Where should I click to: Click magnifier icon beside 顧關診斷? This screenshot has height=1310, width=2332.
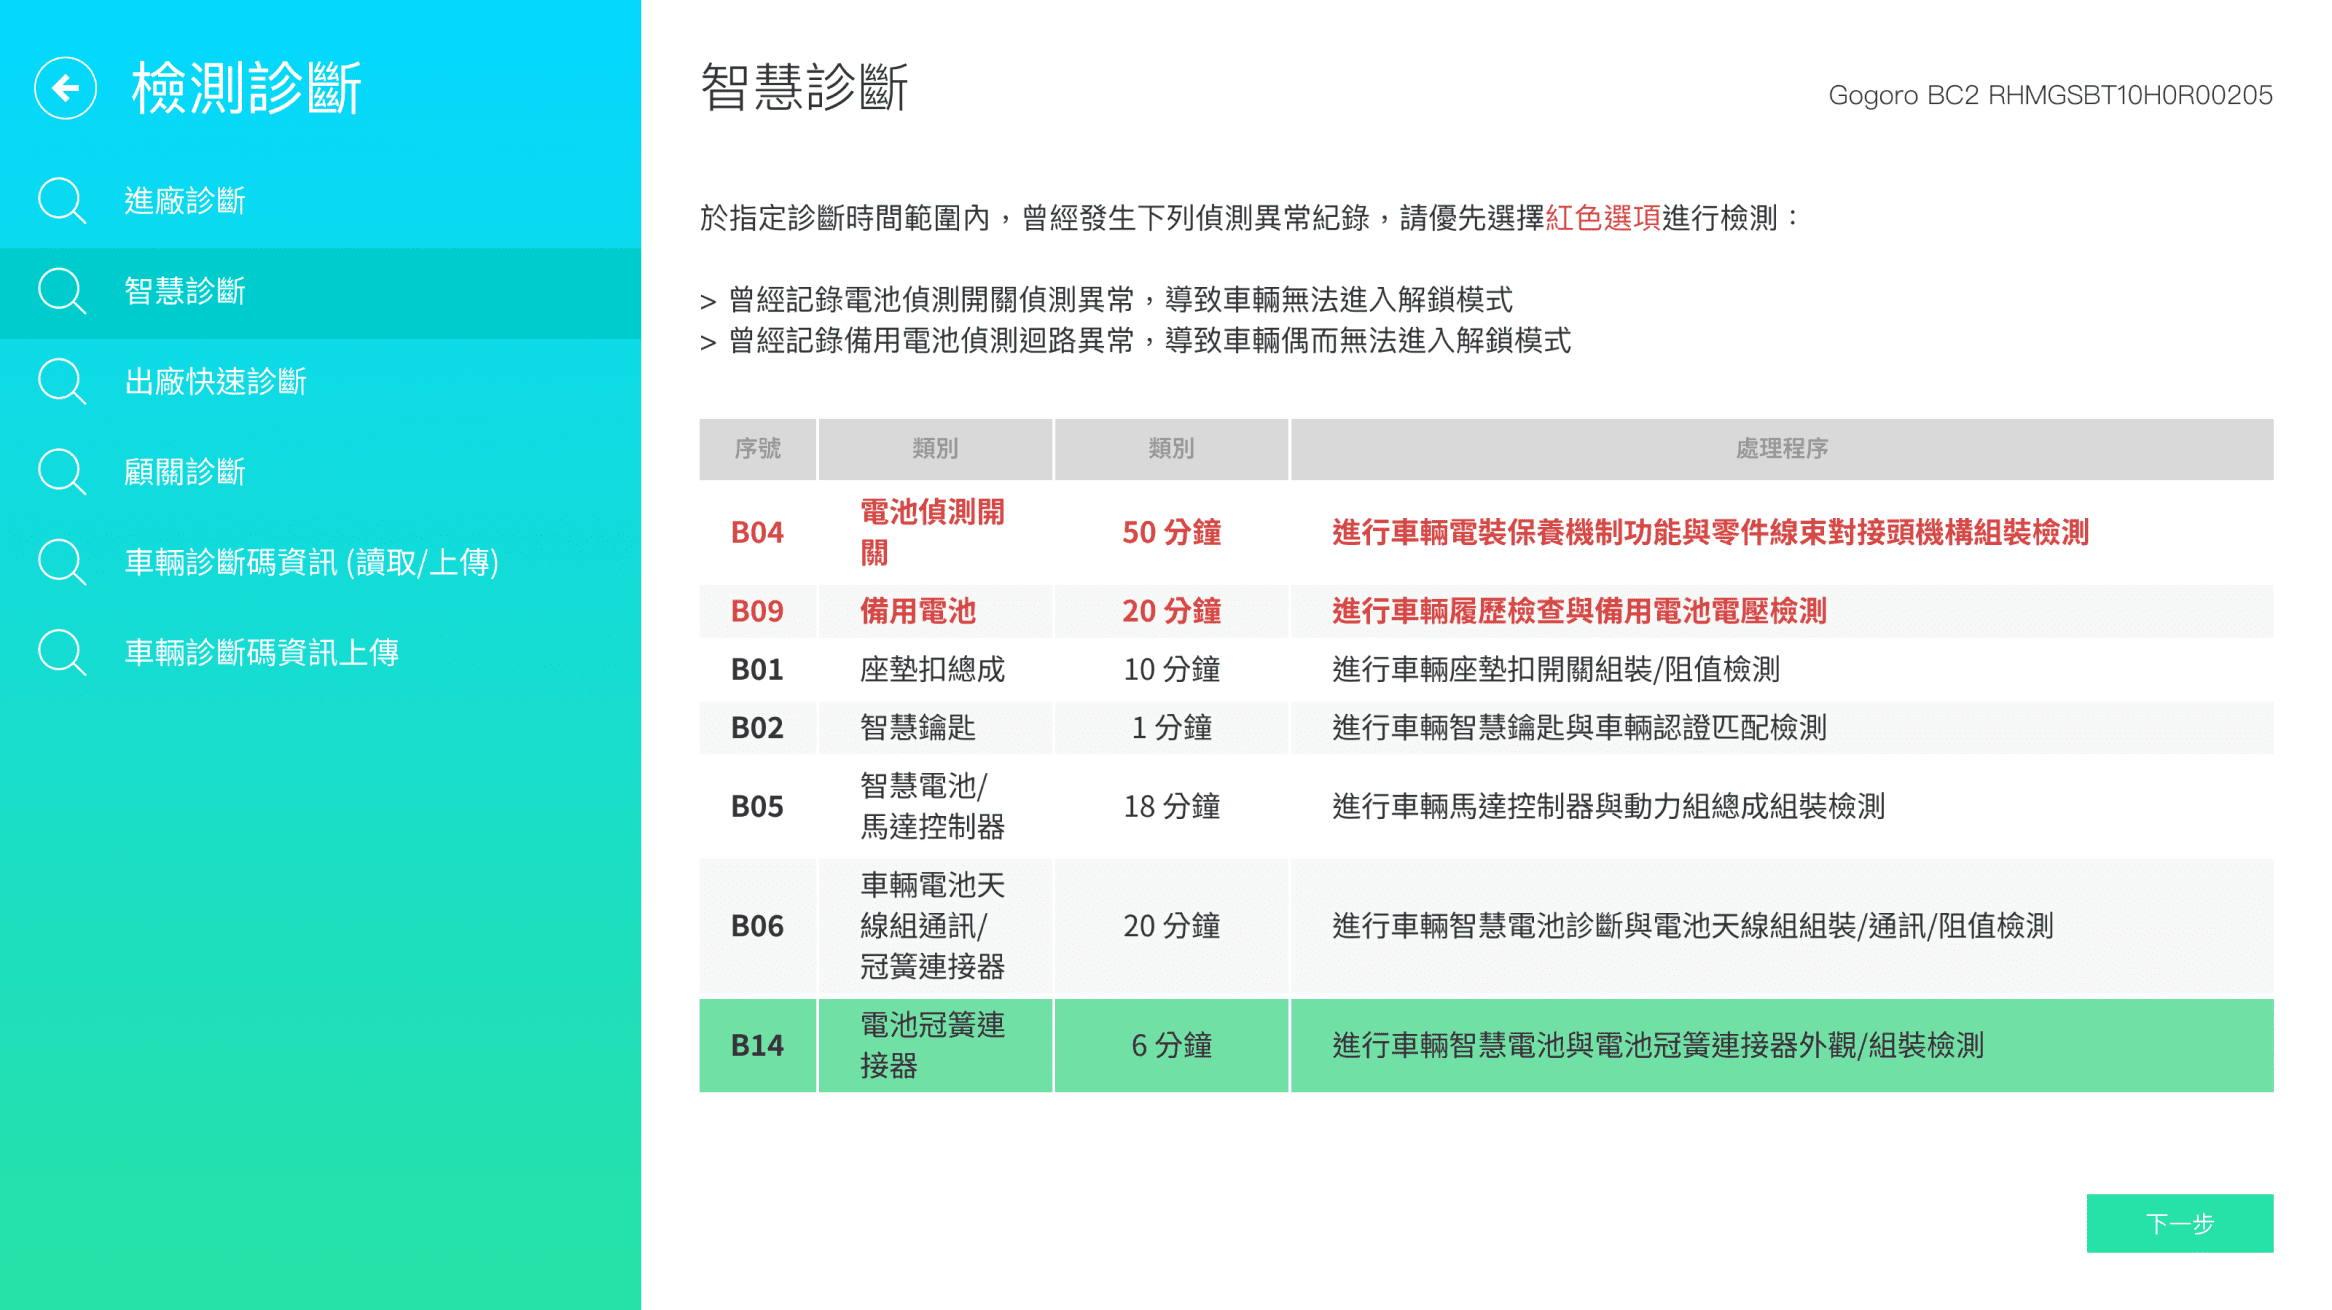click(61, 472)
